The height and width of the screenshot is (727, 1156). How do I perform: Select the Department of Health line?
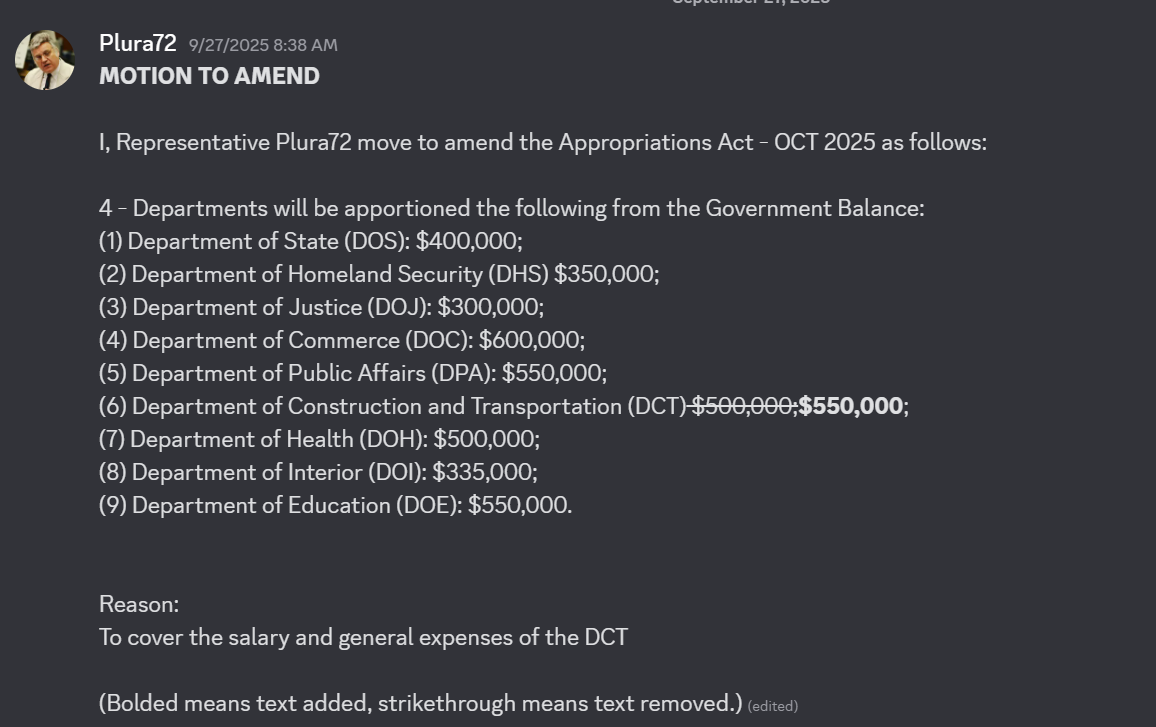tap(319, 439)
